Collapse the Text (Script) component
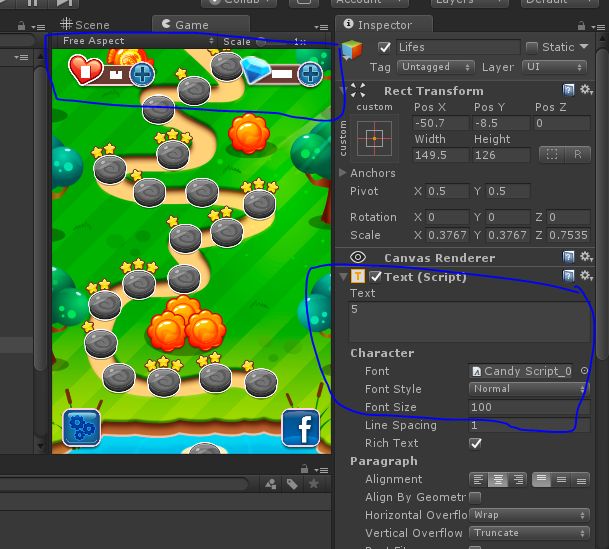The width and height of the screenshot is (609, 549). 343,276
